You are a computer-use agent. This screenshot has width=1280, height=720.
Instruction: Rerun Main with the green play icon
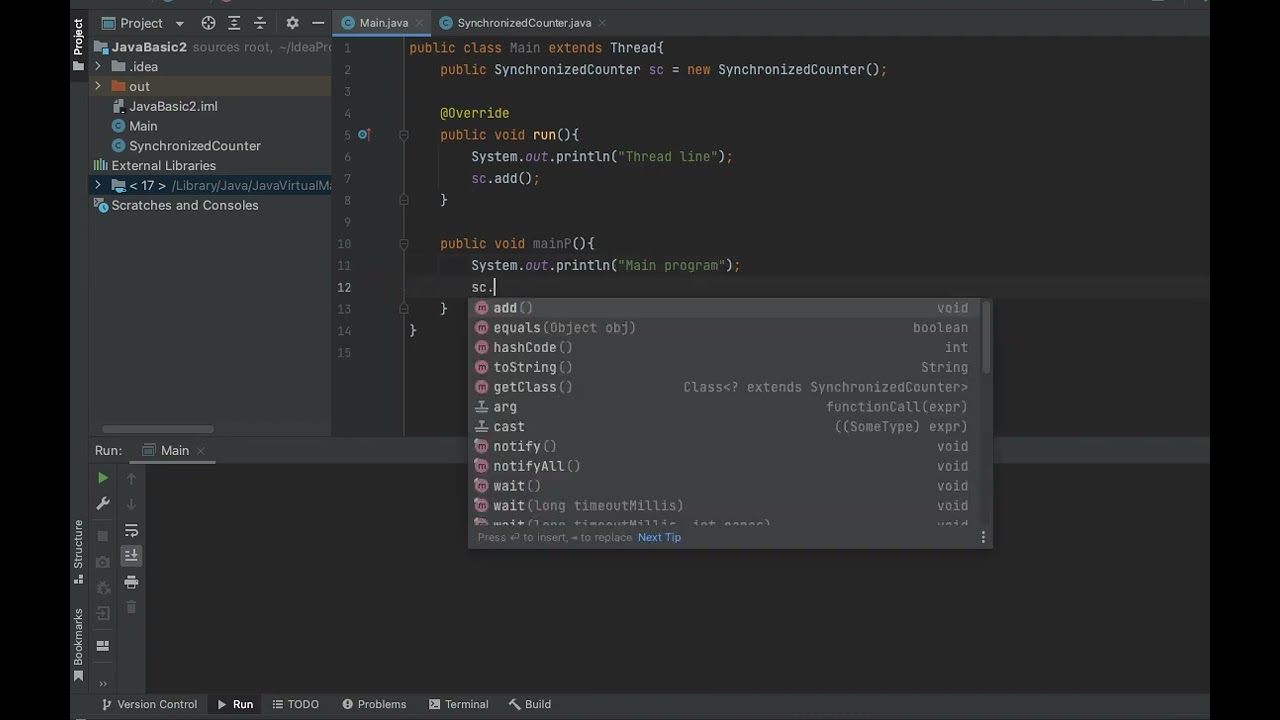tap(102, 479)
